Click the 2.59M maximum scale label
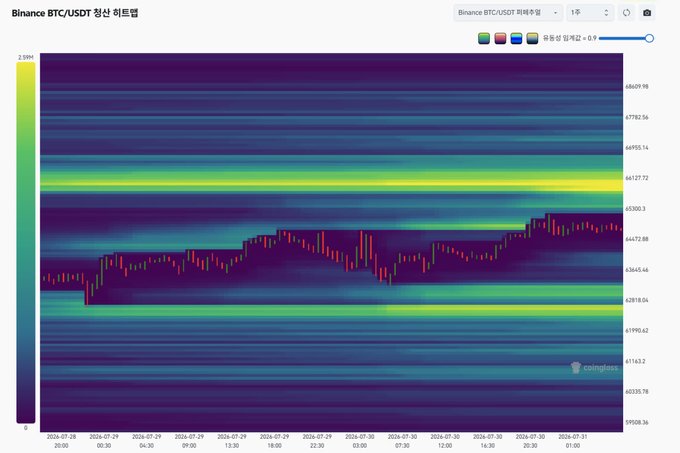The image size is (680, 453). click(26, 57)
